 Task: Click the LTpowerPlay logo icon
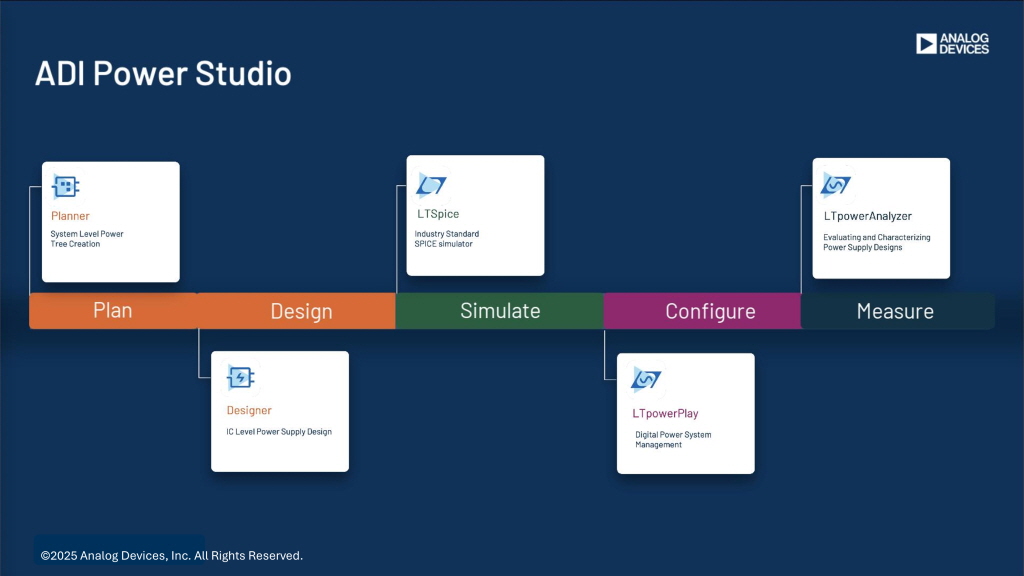pyautogui.click(x=646, y=380)
